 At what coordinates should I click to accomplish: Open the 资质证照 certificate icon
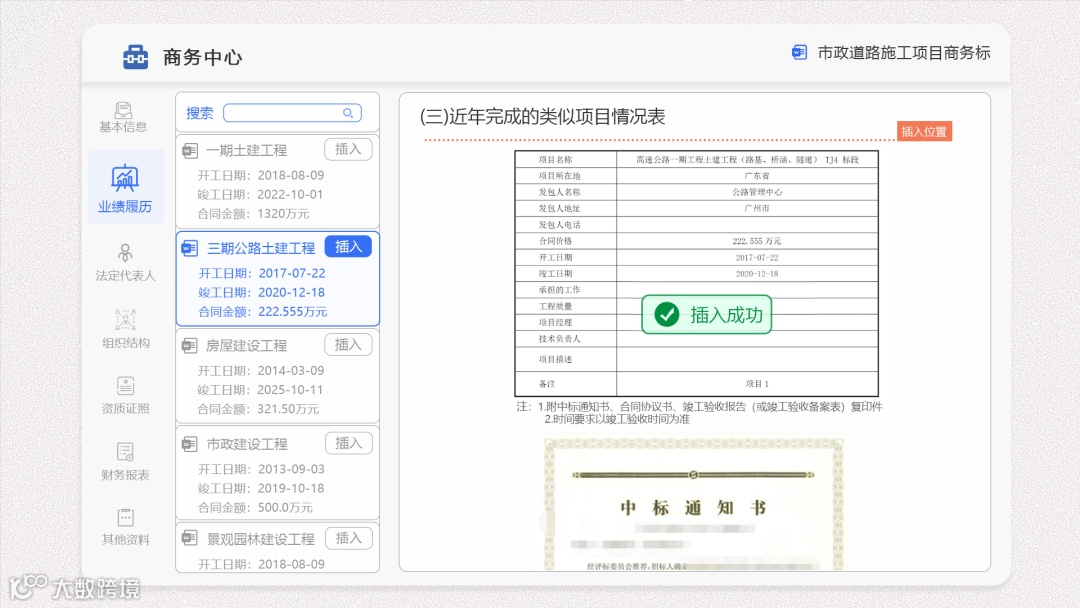click(125, 386)
